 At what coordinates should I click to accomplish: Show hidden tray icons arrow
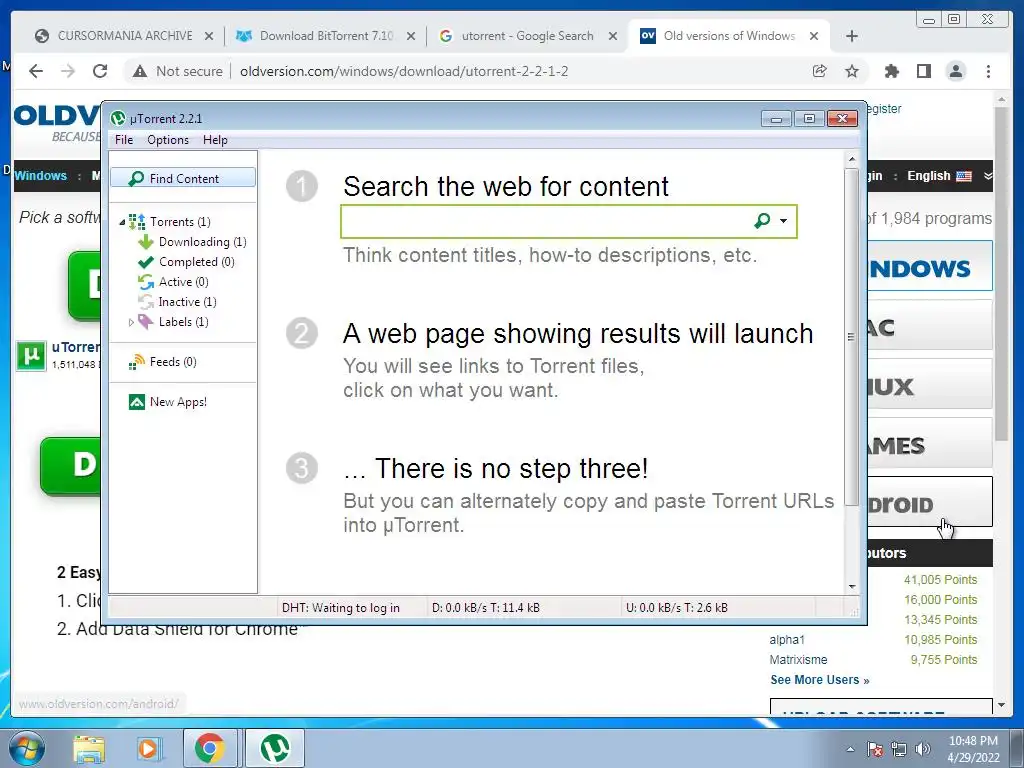tap(850, 749)
